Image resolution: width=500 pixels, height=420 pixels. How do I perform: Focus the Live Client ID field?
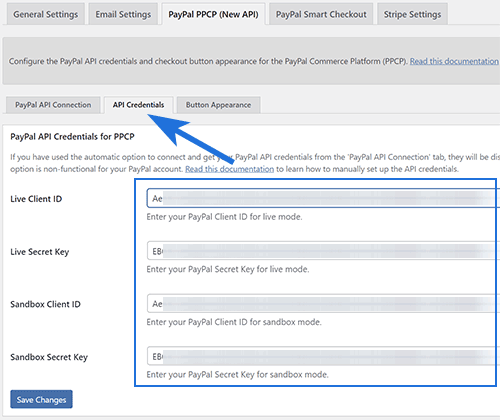tap(323, 198)
